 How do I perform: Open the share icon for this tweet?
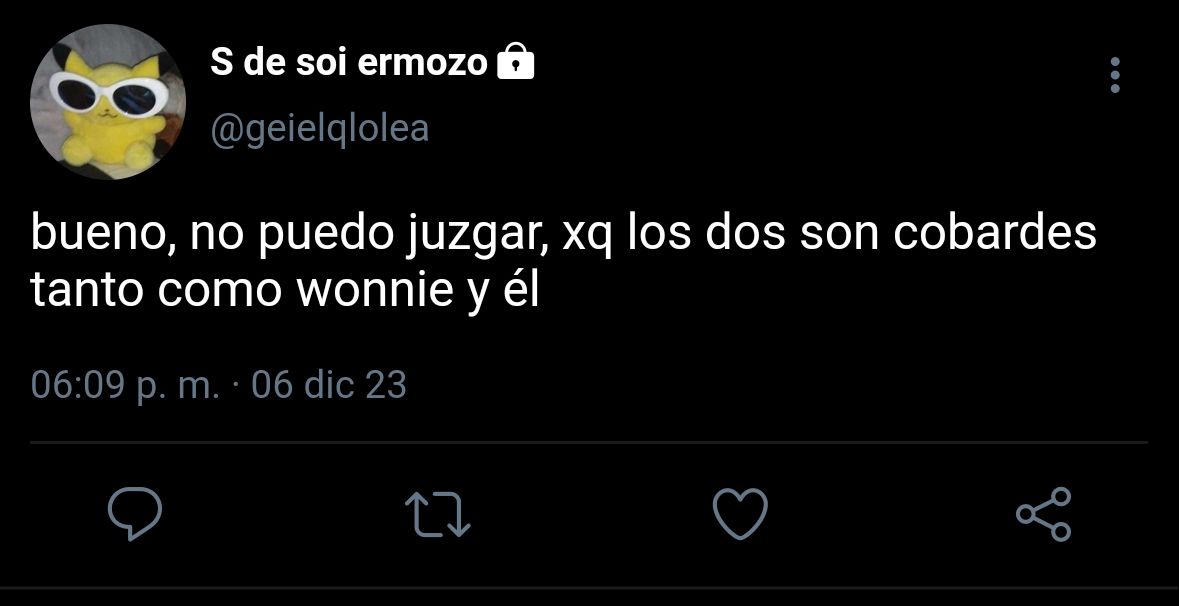[1044, 514]
